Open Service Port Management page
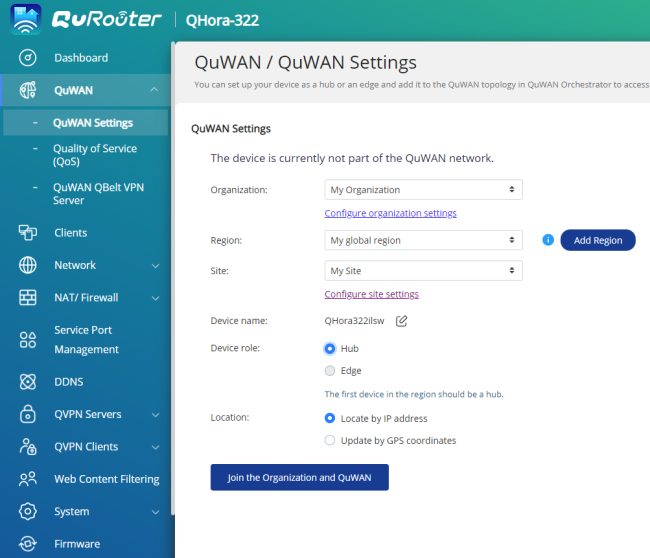The width and height of the screenshot is (650, 558). [86, 340]
